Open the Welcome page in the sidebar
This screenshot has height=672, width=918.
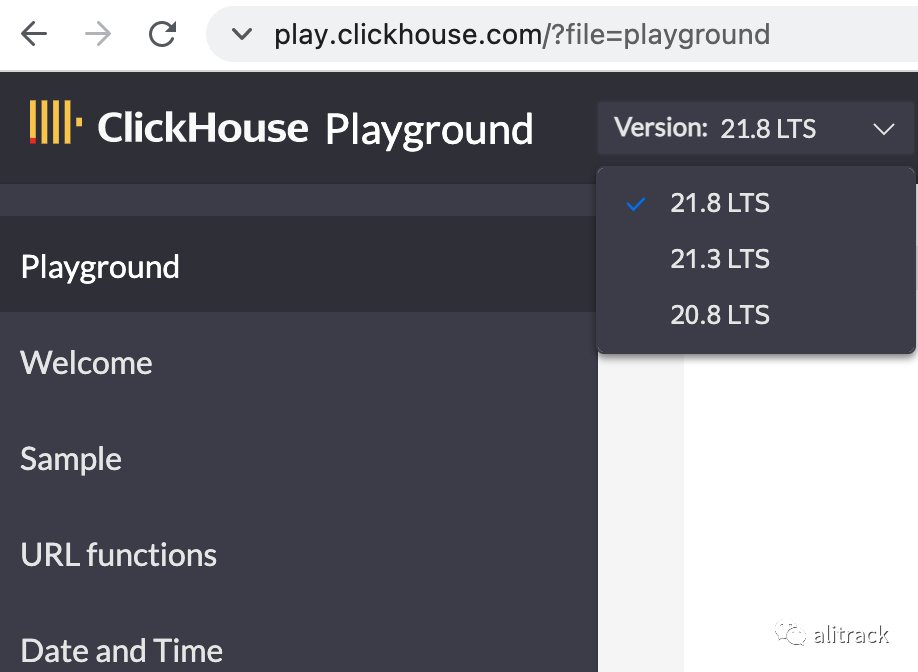coord(86,363)
